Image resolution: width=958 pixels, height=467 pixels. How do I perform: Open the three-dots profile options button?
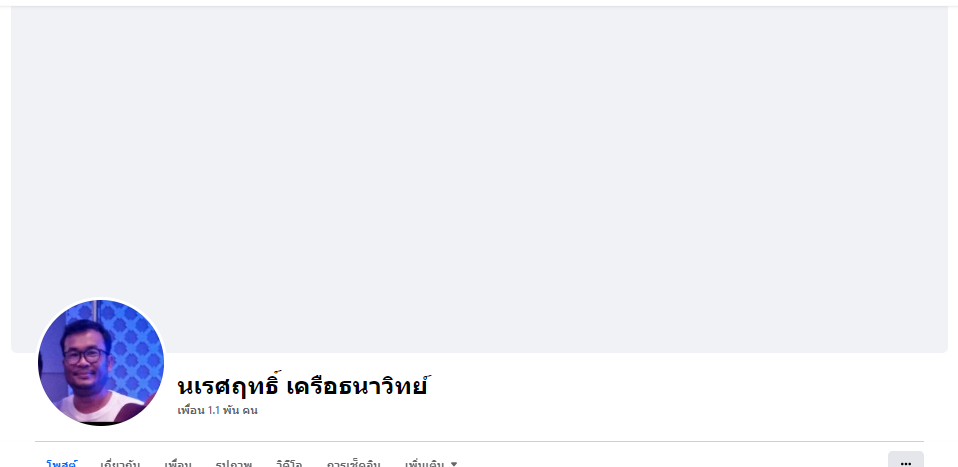[x=905, y=461]
